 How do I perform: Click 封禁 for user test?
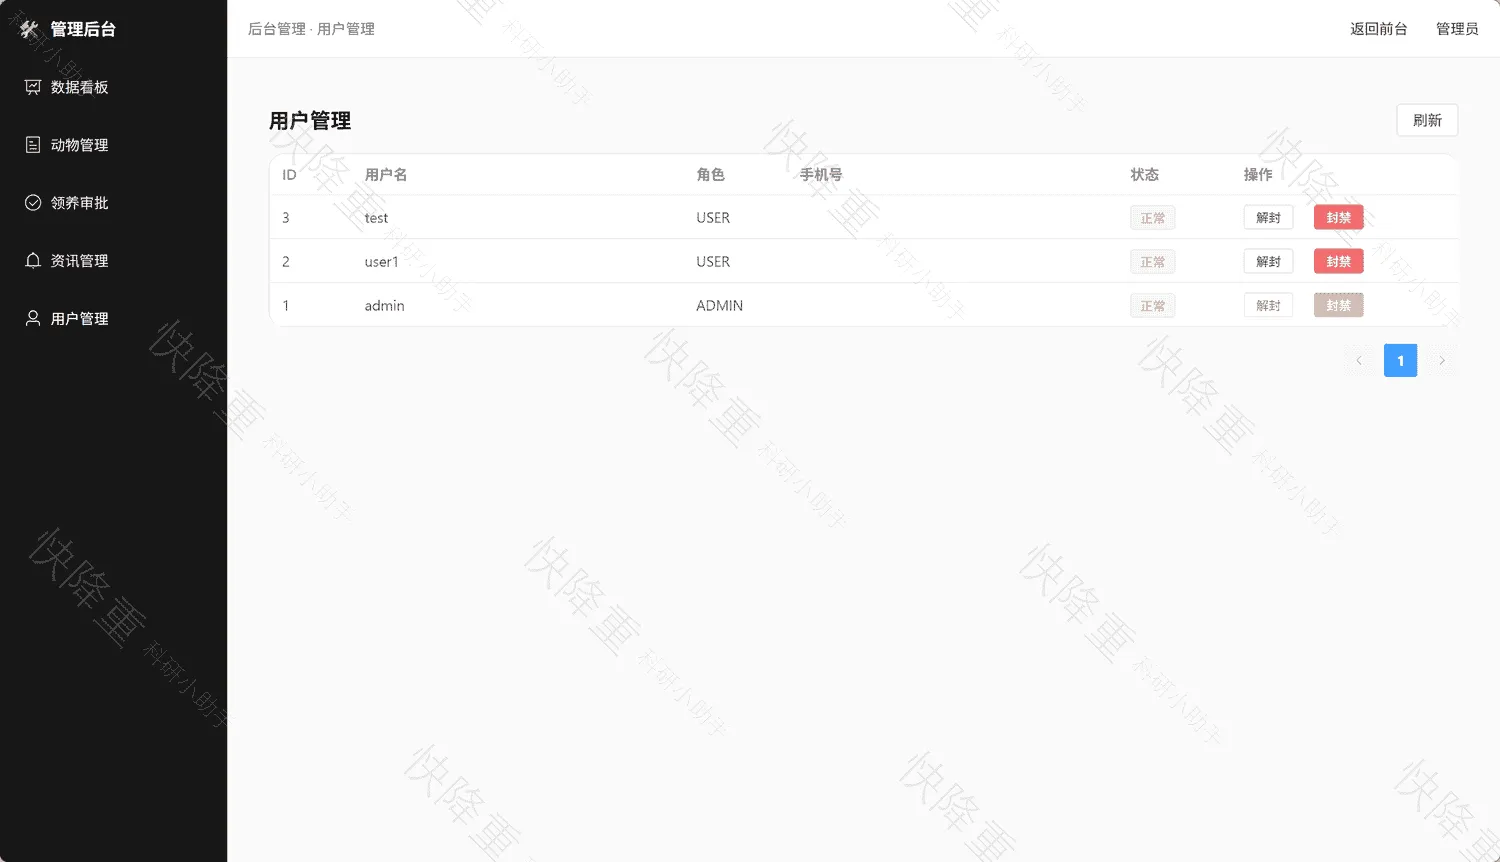pyautogui.click(x=1339, y=218)
